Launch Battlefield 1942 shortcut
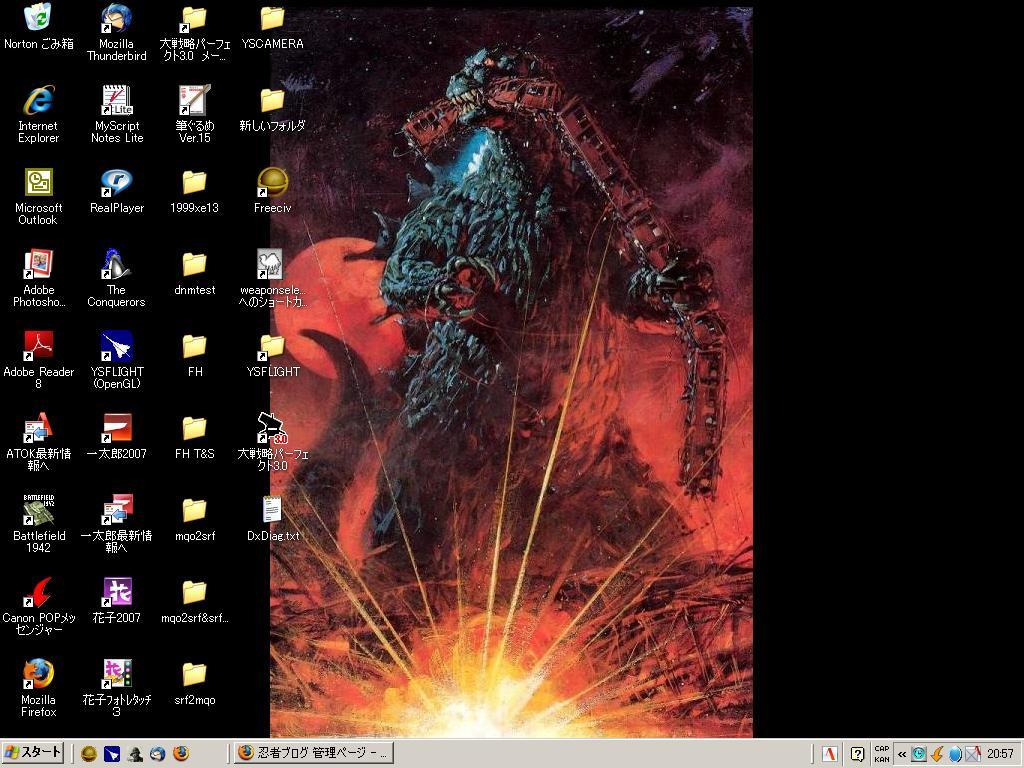The height and width of the screenshot is (768, 1024). [39, 525]
